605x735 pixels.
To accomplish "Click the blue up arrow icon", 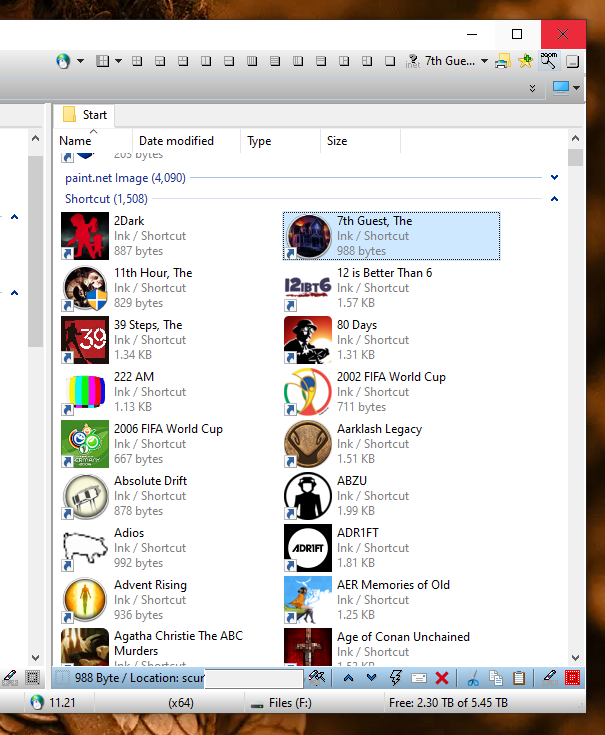I will 348,678.
